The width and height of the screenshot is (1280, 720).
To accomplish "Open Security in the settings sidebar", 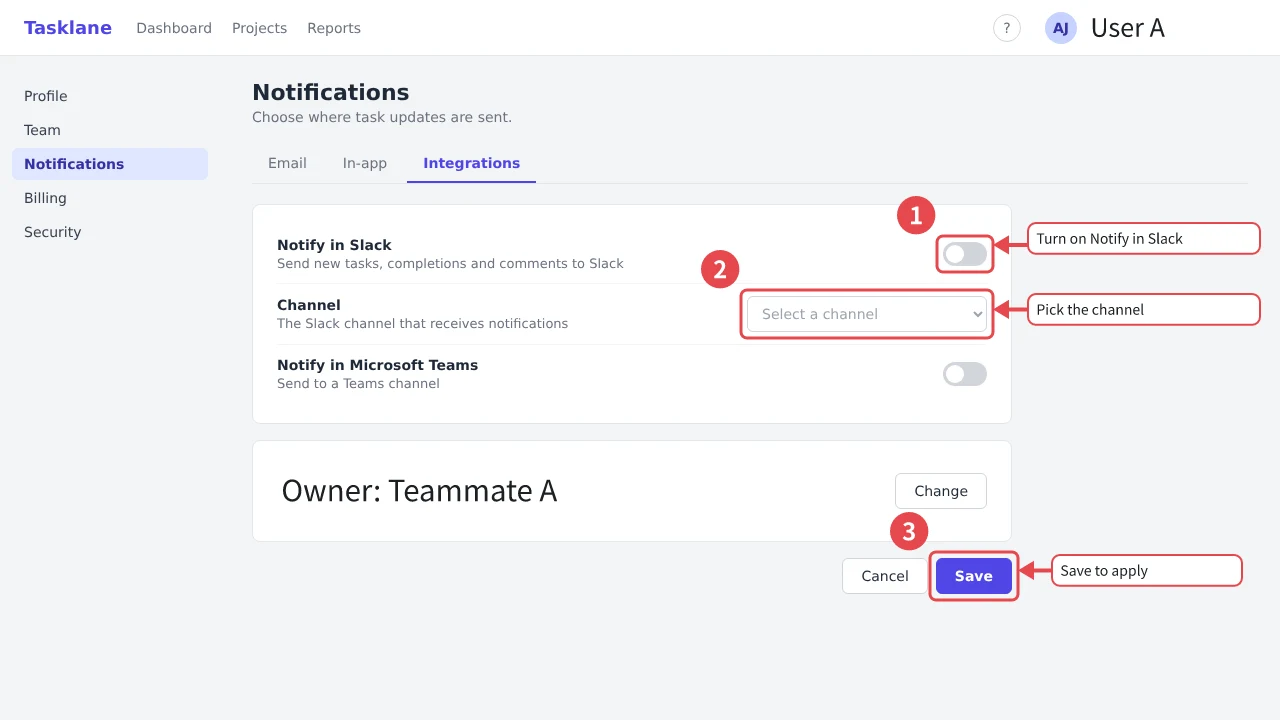I will point(110,232).
